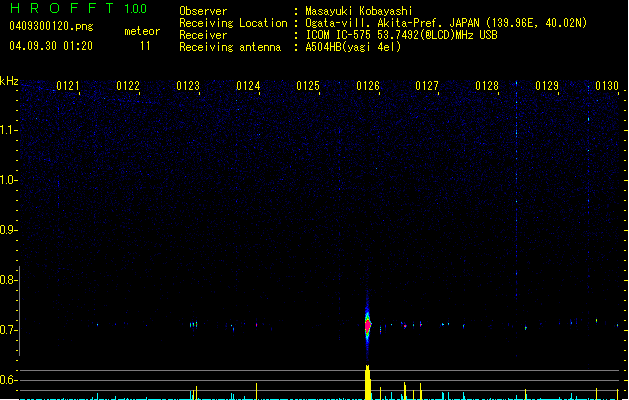Screen dimensions: 629x400
Task: Click the observer name Masayuki Kobayashi
Action: pos(359,11)
